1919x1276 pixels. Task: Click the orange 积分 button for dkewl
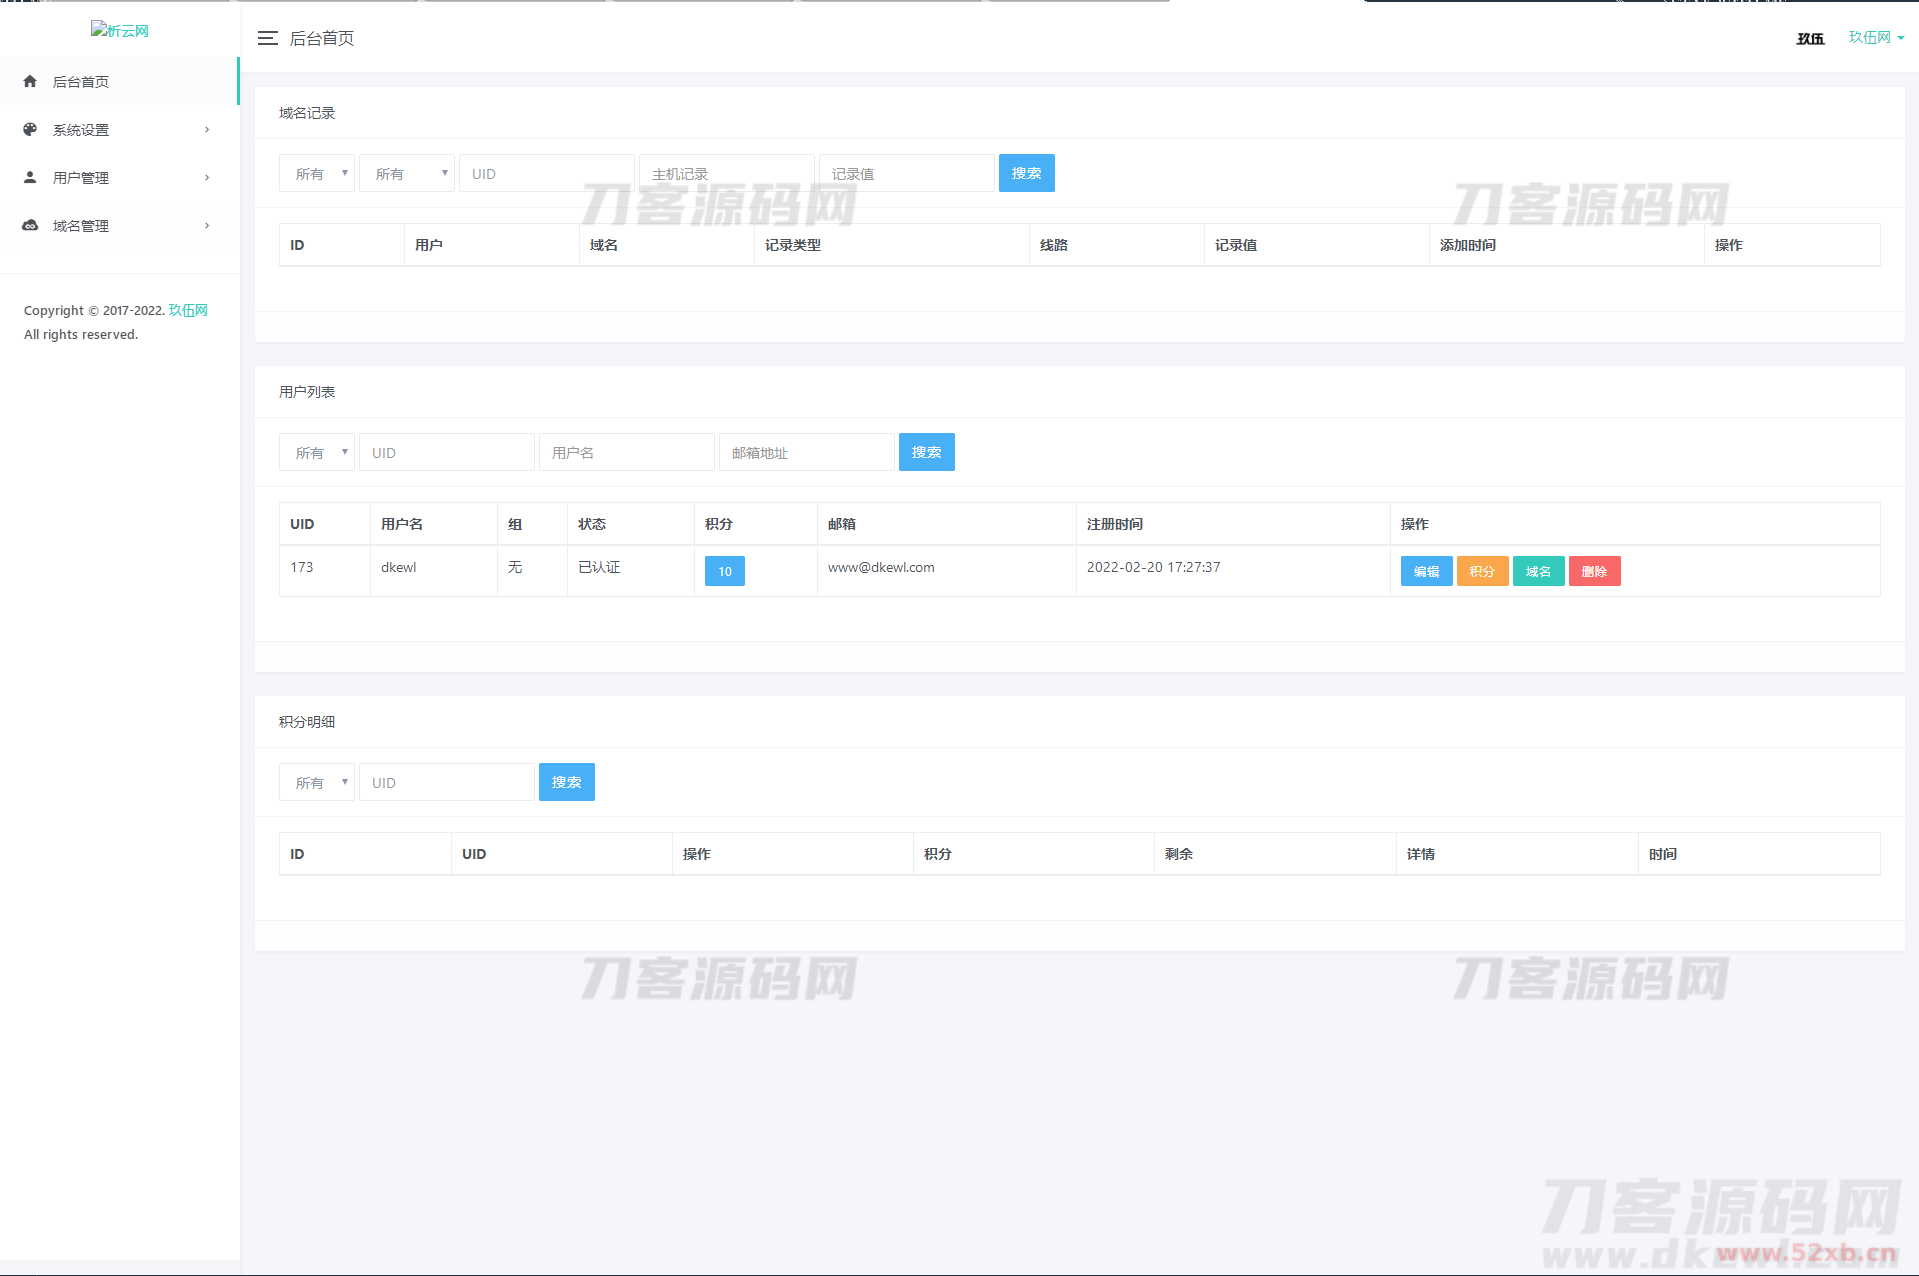pos(1482,572)
